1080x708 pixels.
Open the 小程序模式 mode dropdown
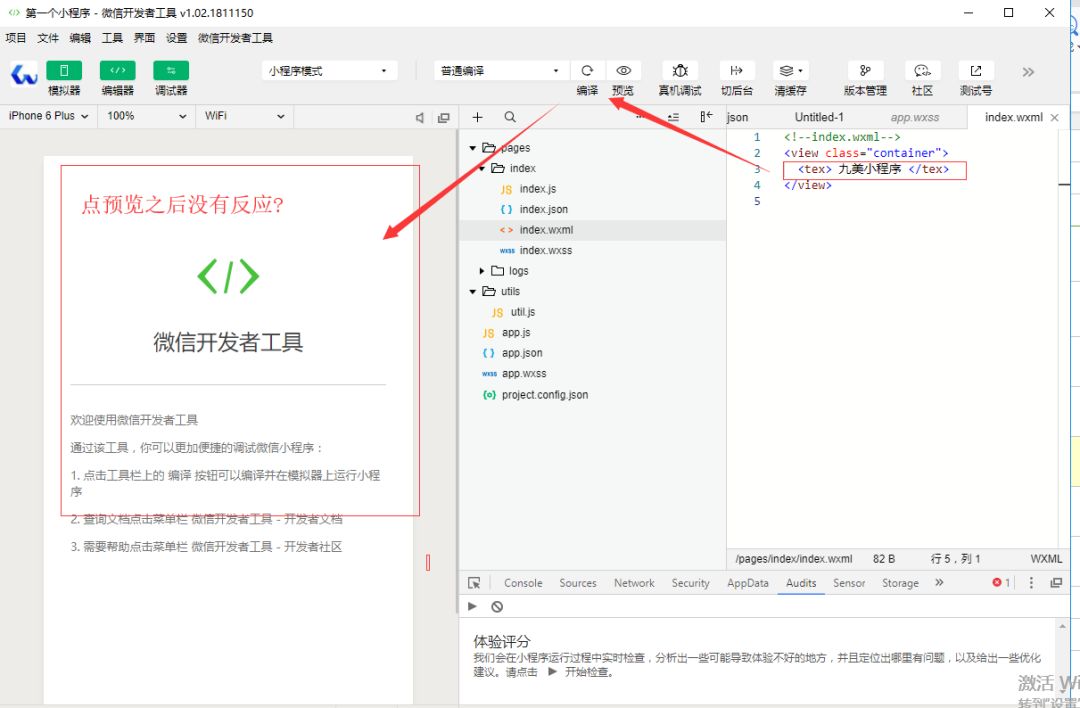[329, 71]
